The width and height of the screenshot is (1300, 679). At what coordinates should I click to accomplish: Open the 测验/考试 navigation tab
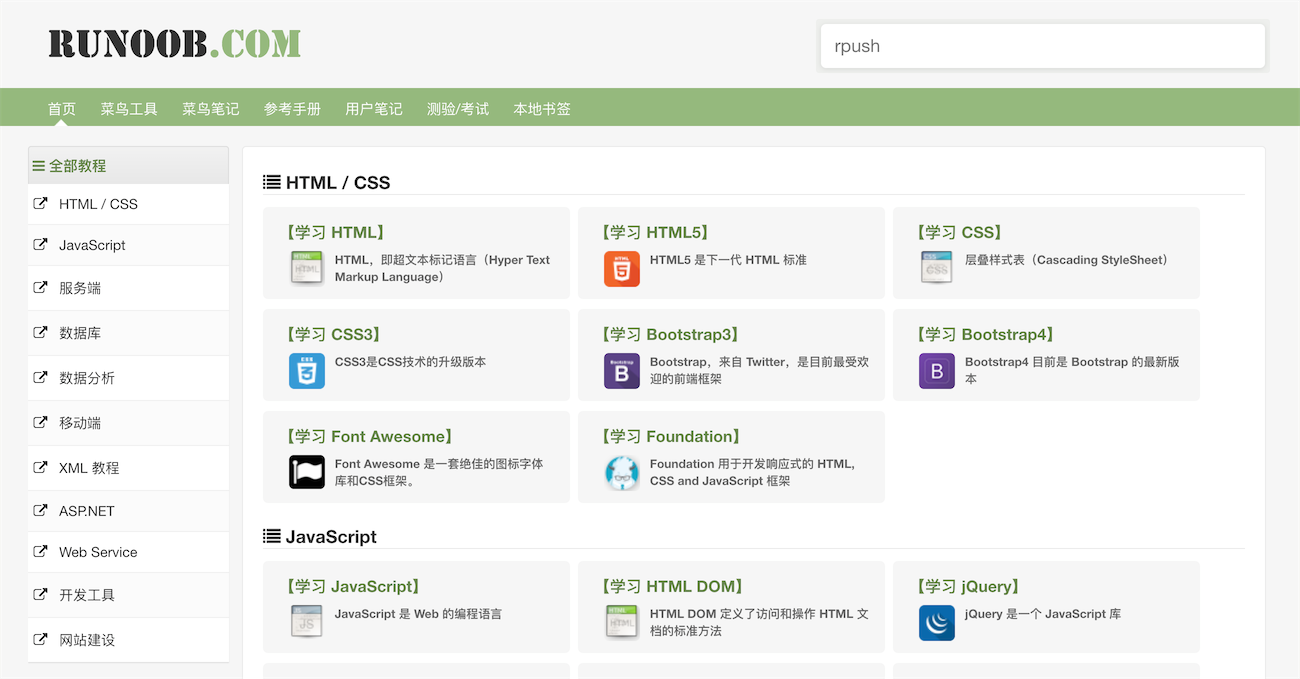point(458,109)
